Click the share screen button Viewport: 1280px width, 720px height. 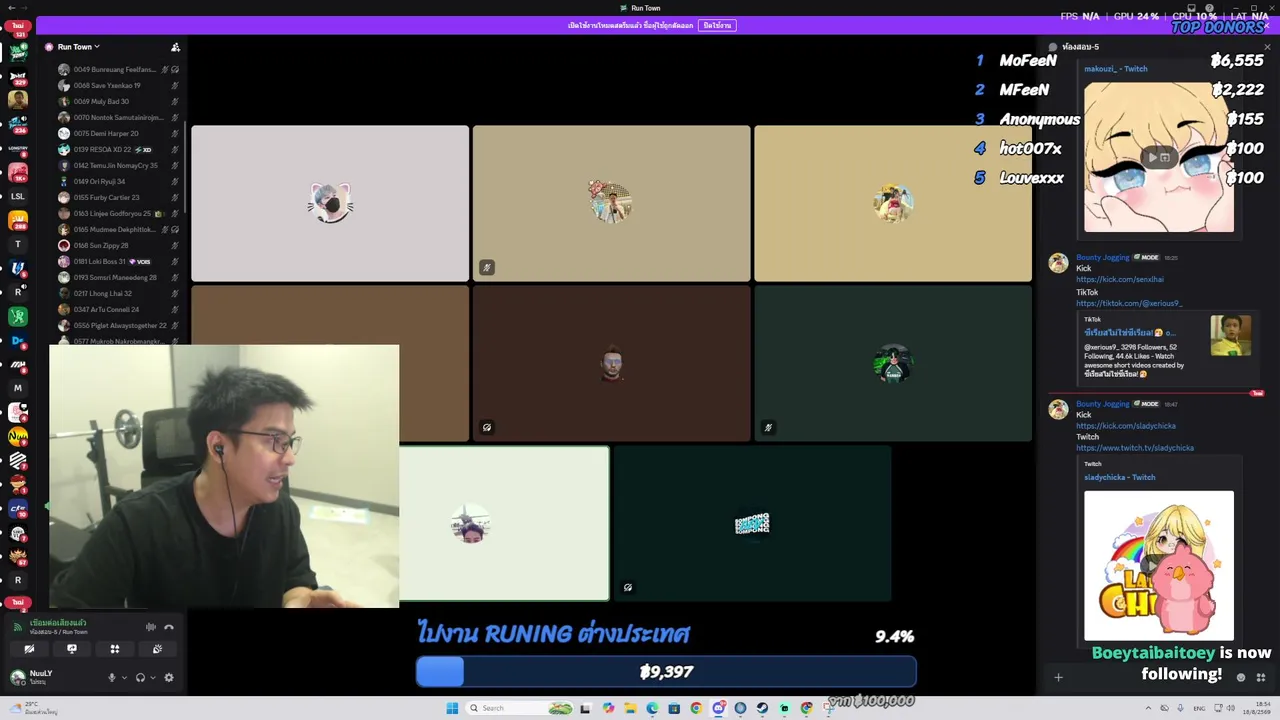pos(72,649)
